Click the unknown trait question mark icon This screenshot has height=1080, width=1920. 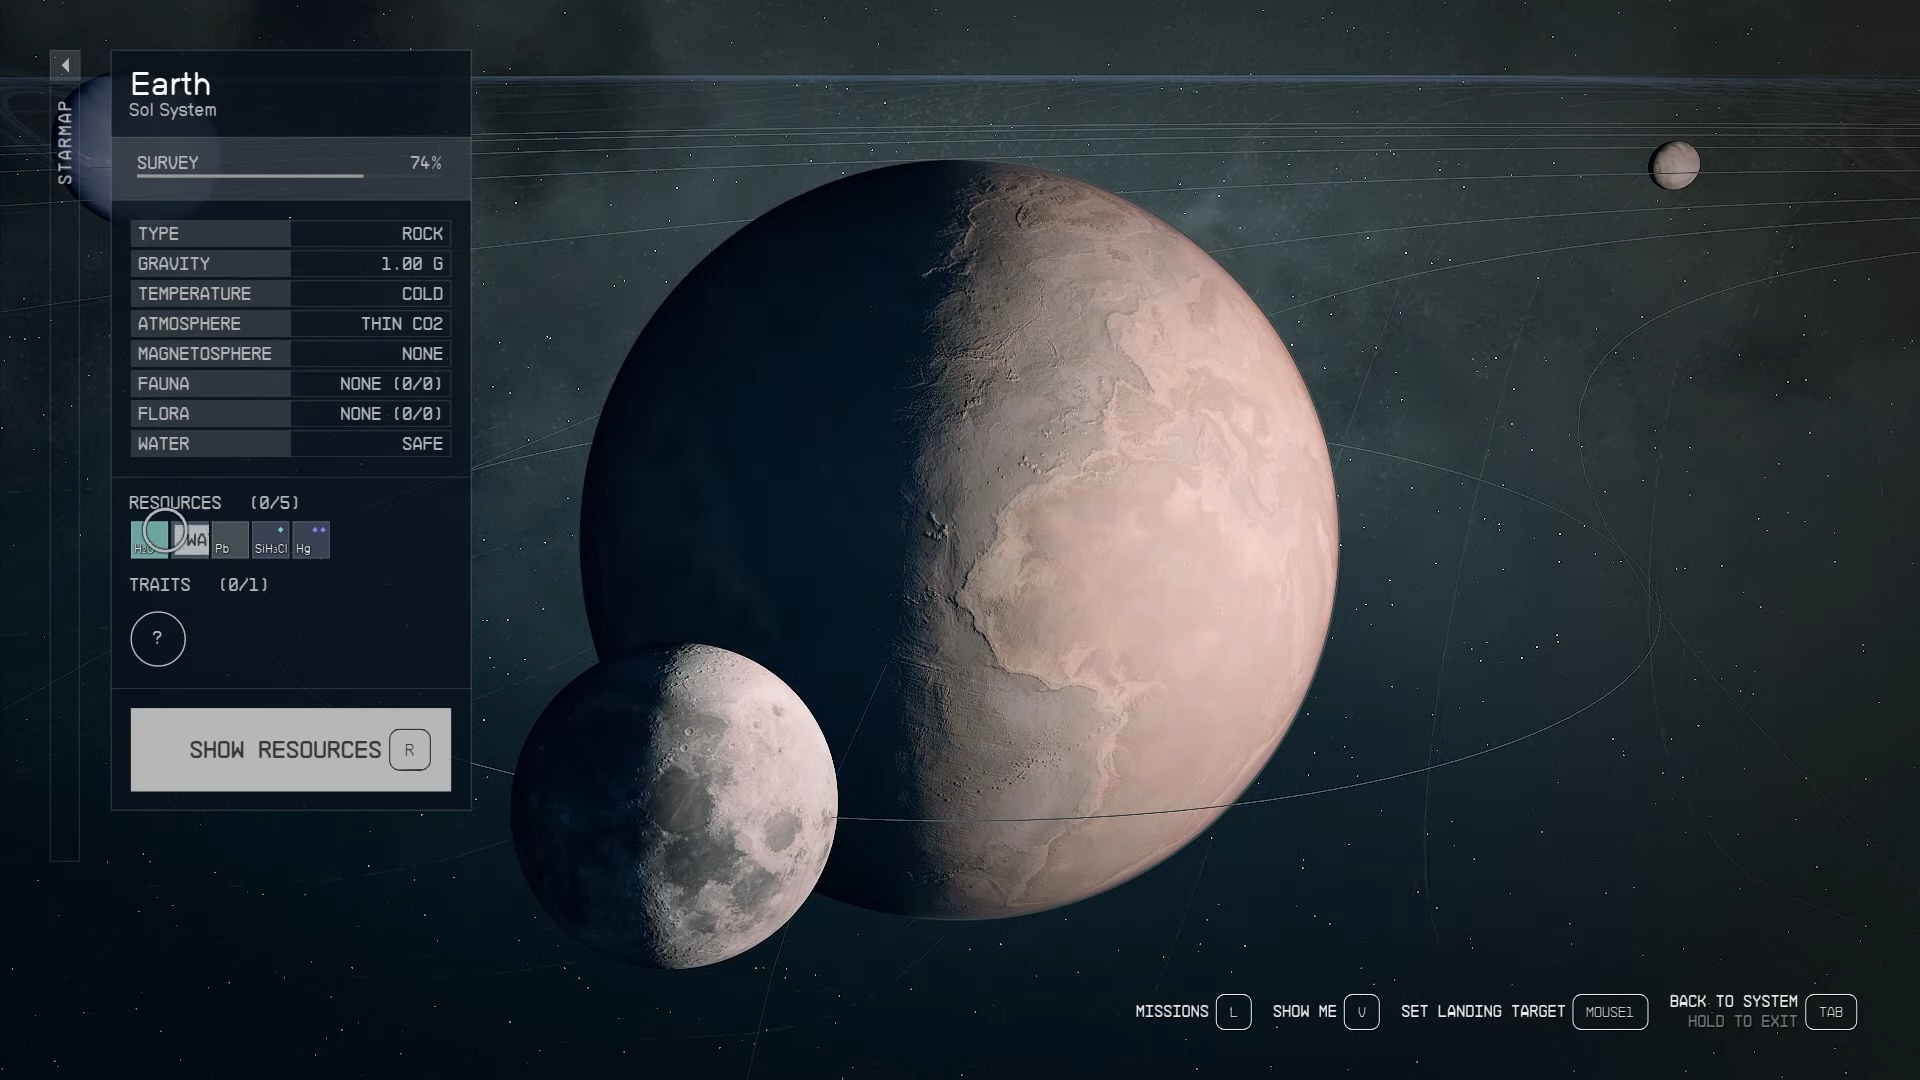[x=158, y=639]
